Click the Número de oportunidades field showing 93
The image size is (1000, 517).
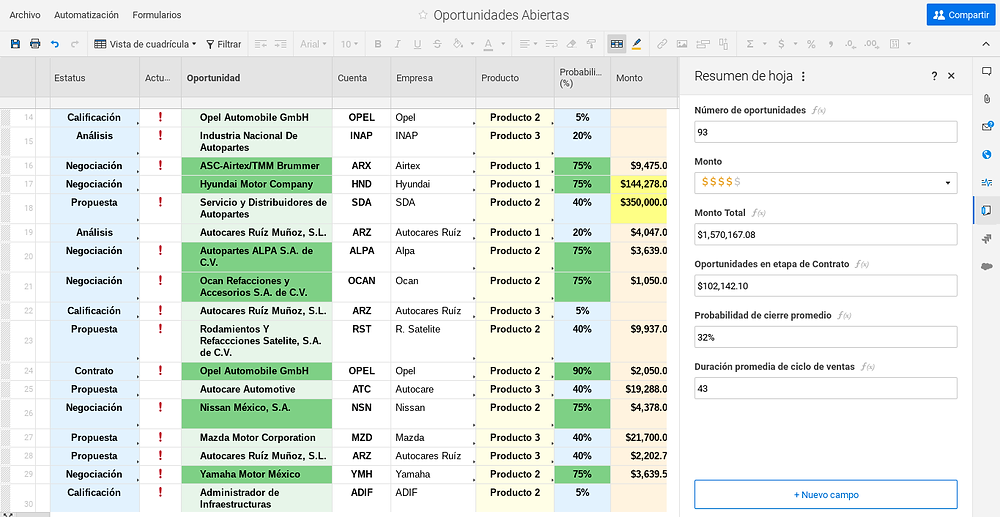826,132
